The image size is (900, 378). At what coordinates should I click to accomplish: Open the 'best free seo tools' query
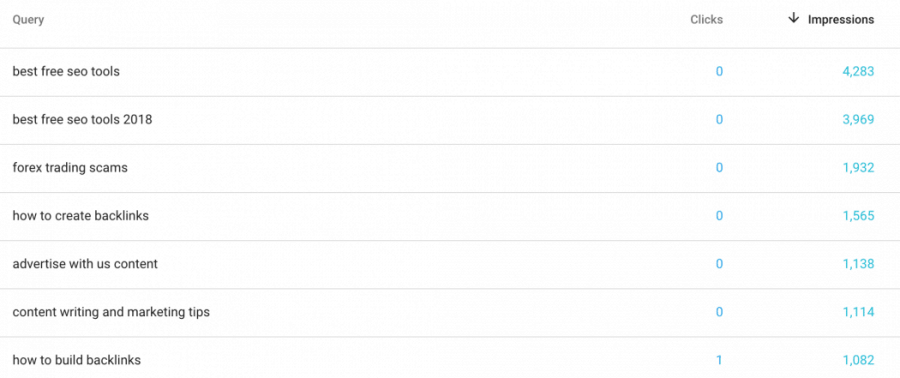click(66, 72)
